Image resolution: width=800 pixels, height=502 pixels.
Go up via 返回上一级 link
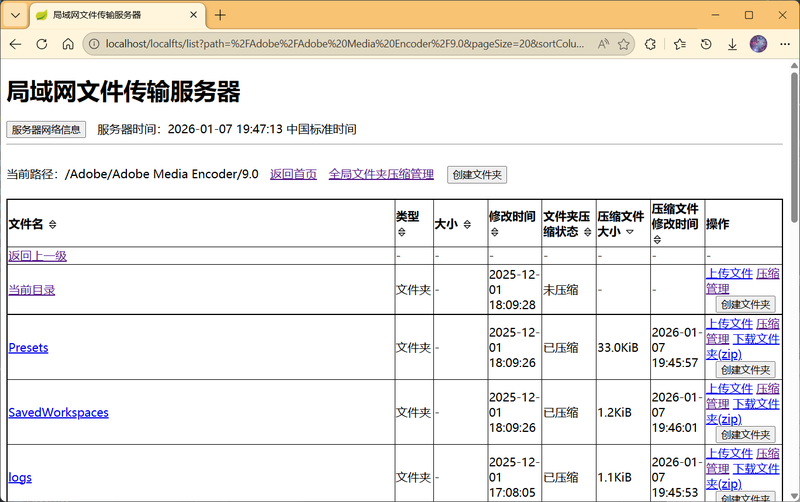click(37, 256)
